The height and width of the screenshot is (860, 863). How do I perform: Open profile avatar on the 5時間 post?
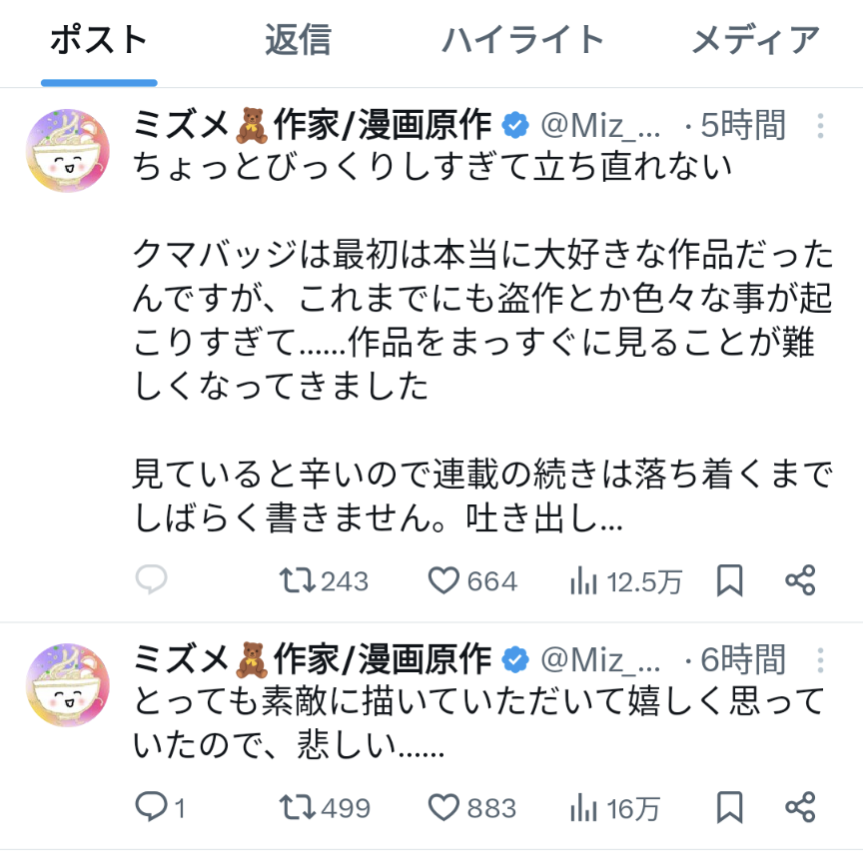tap(68, 151)
